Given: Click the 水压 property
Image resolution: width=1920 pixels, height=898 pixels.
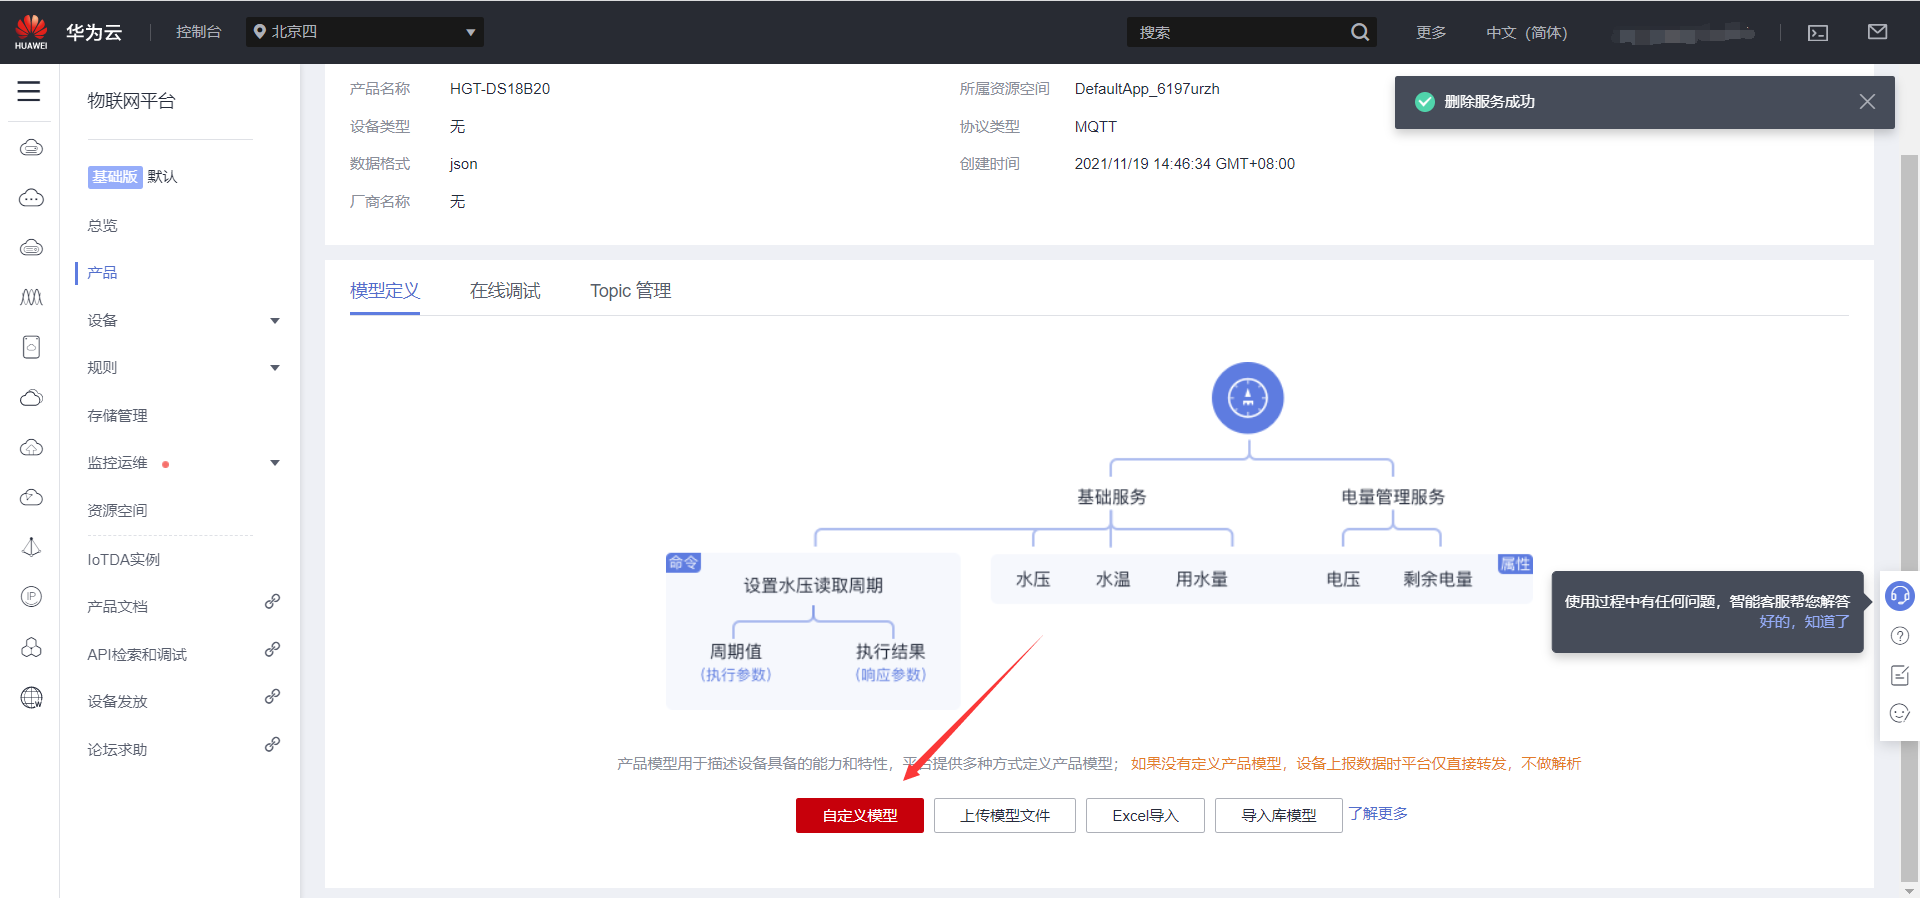Looking at the screenshot, I should click(x=1033, y=579).
